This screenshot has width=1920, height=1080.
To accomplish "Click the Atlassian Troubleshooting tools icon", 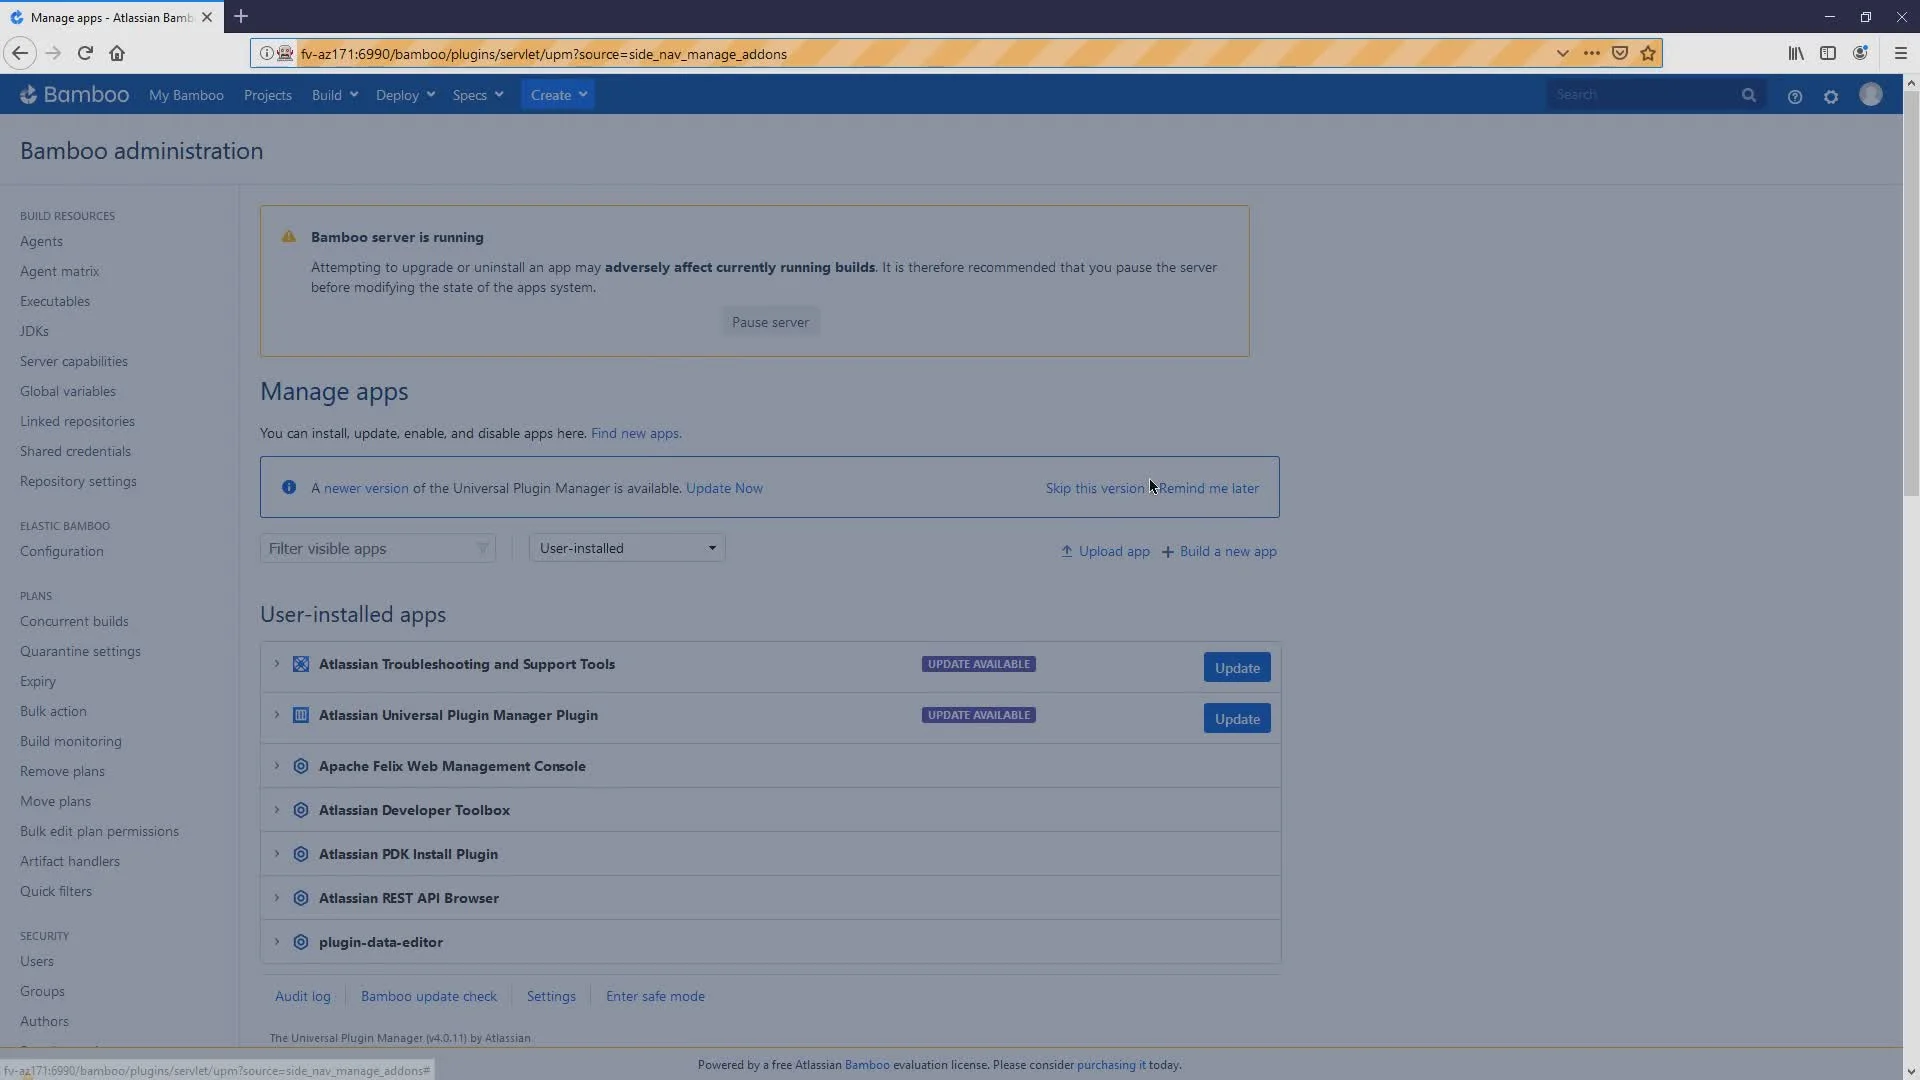I will coord(301,663).
